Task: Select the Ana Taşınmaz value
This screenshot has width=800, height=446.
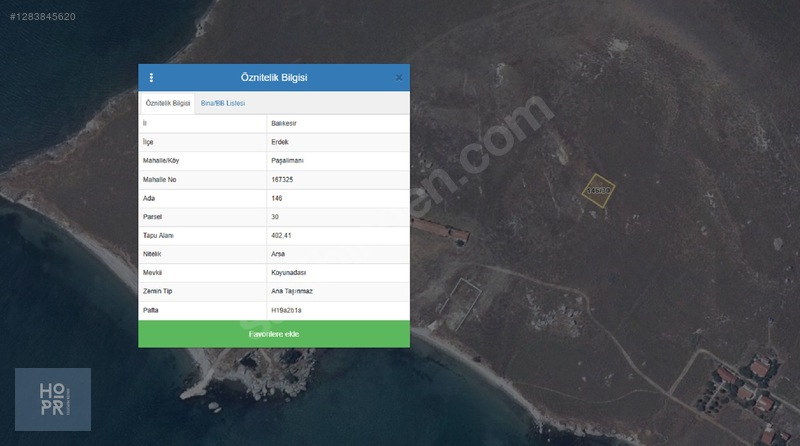Action: (292, 291)
